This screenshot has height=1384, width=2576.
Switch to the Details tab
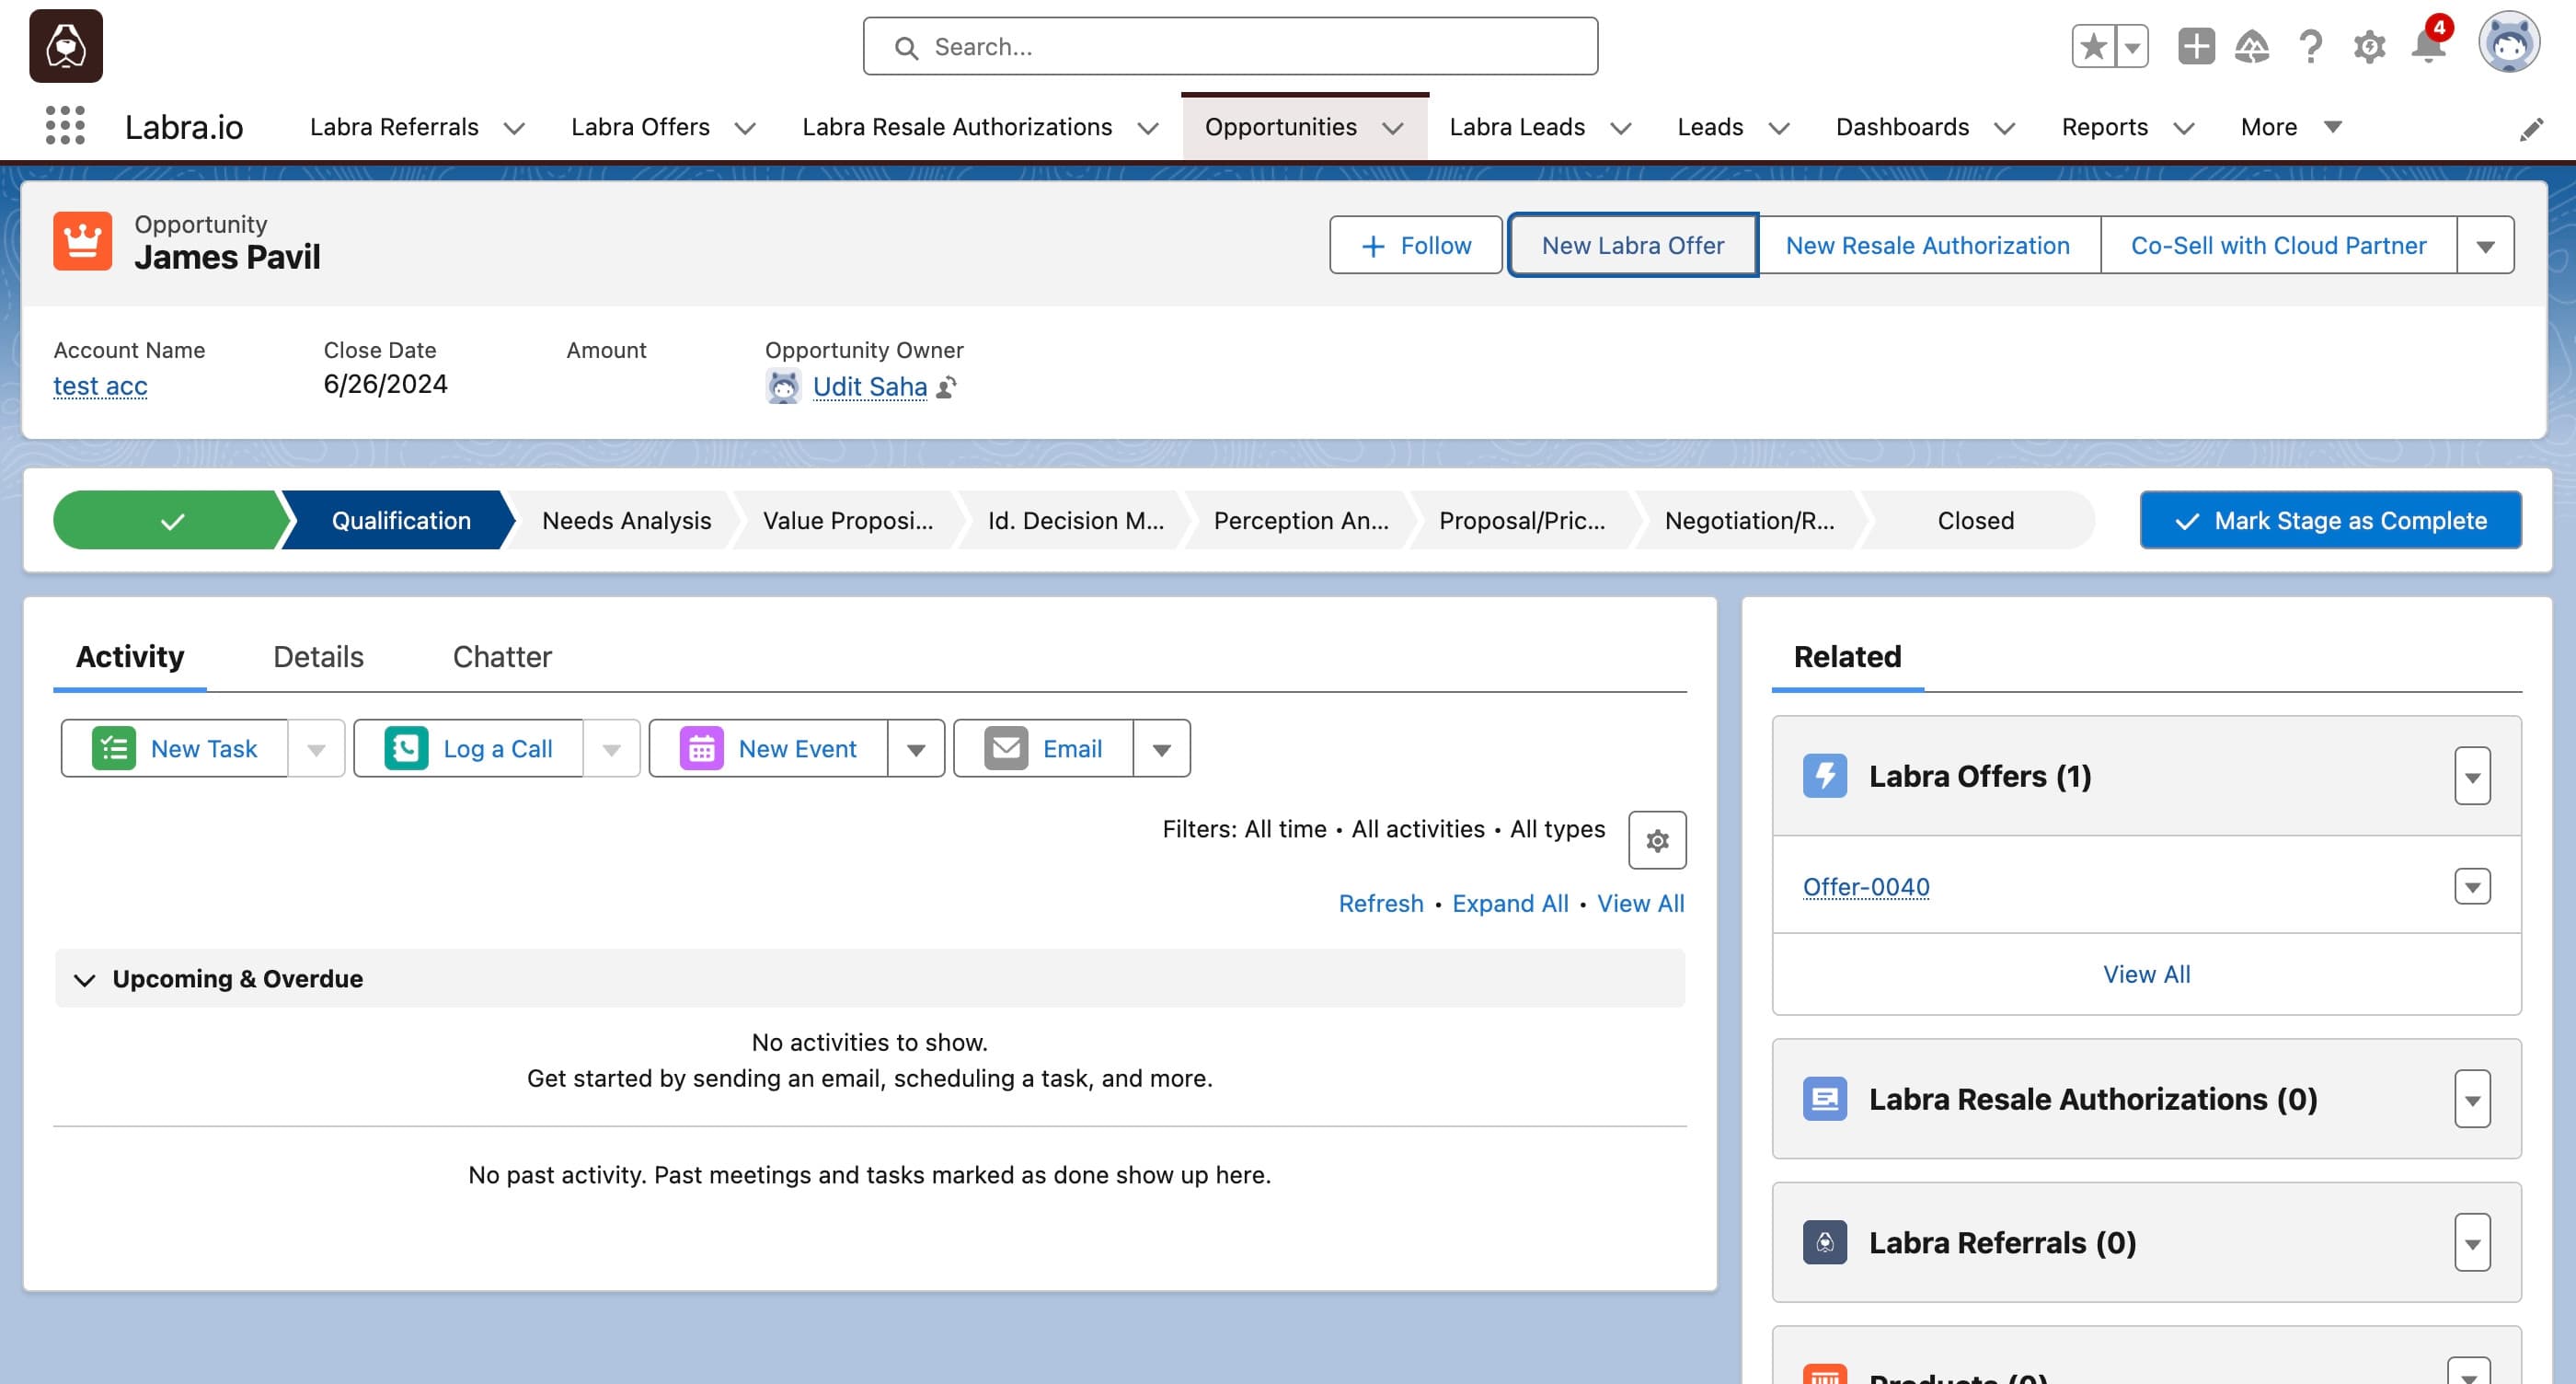tap(318, 656)
